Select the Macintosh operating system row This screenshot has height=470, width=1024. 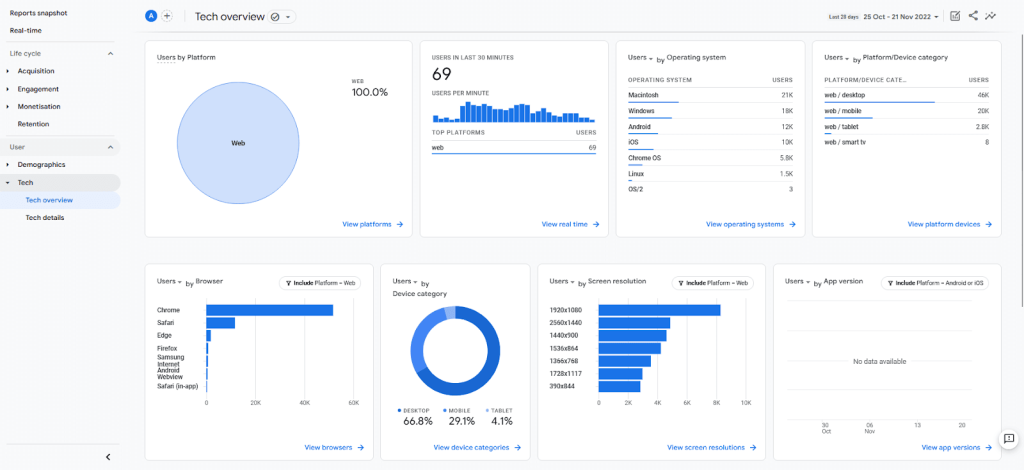click(x=710, y=95)
